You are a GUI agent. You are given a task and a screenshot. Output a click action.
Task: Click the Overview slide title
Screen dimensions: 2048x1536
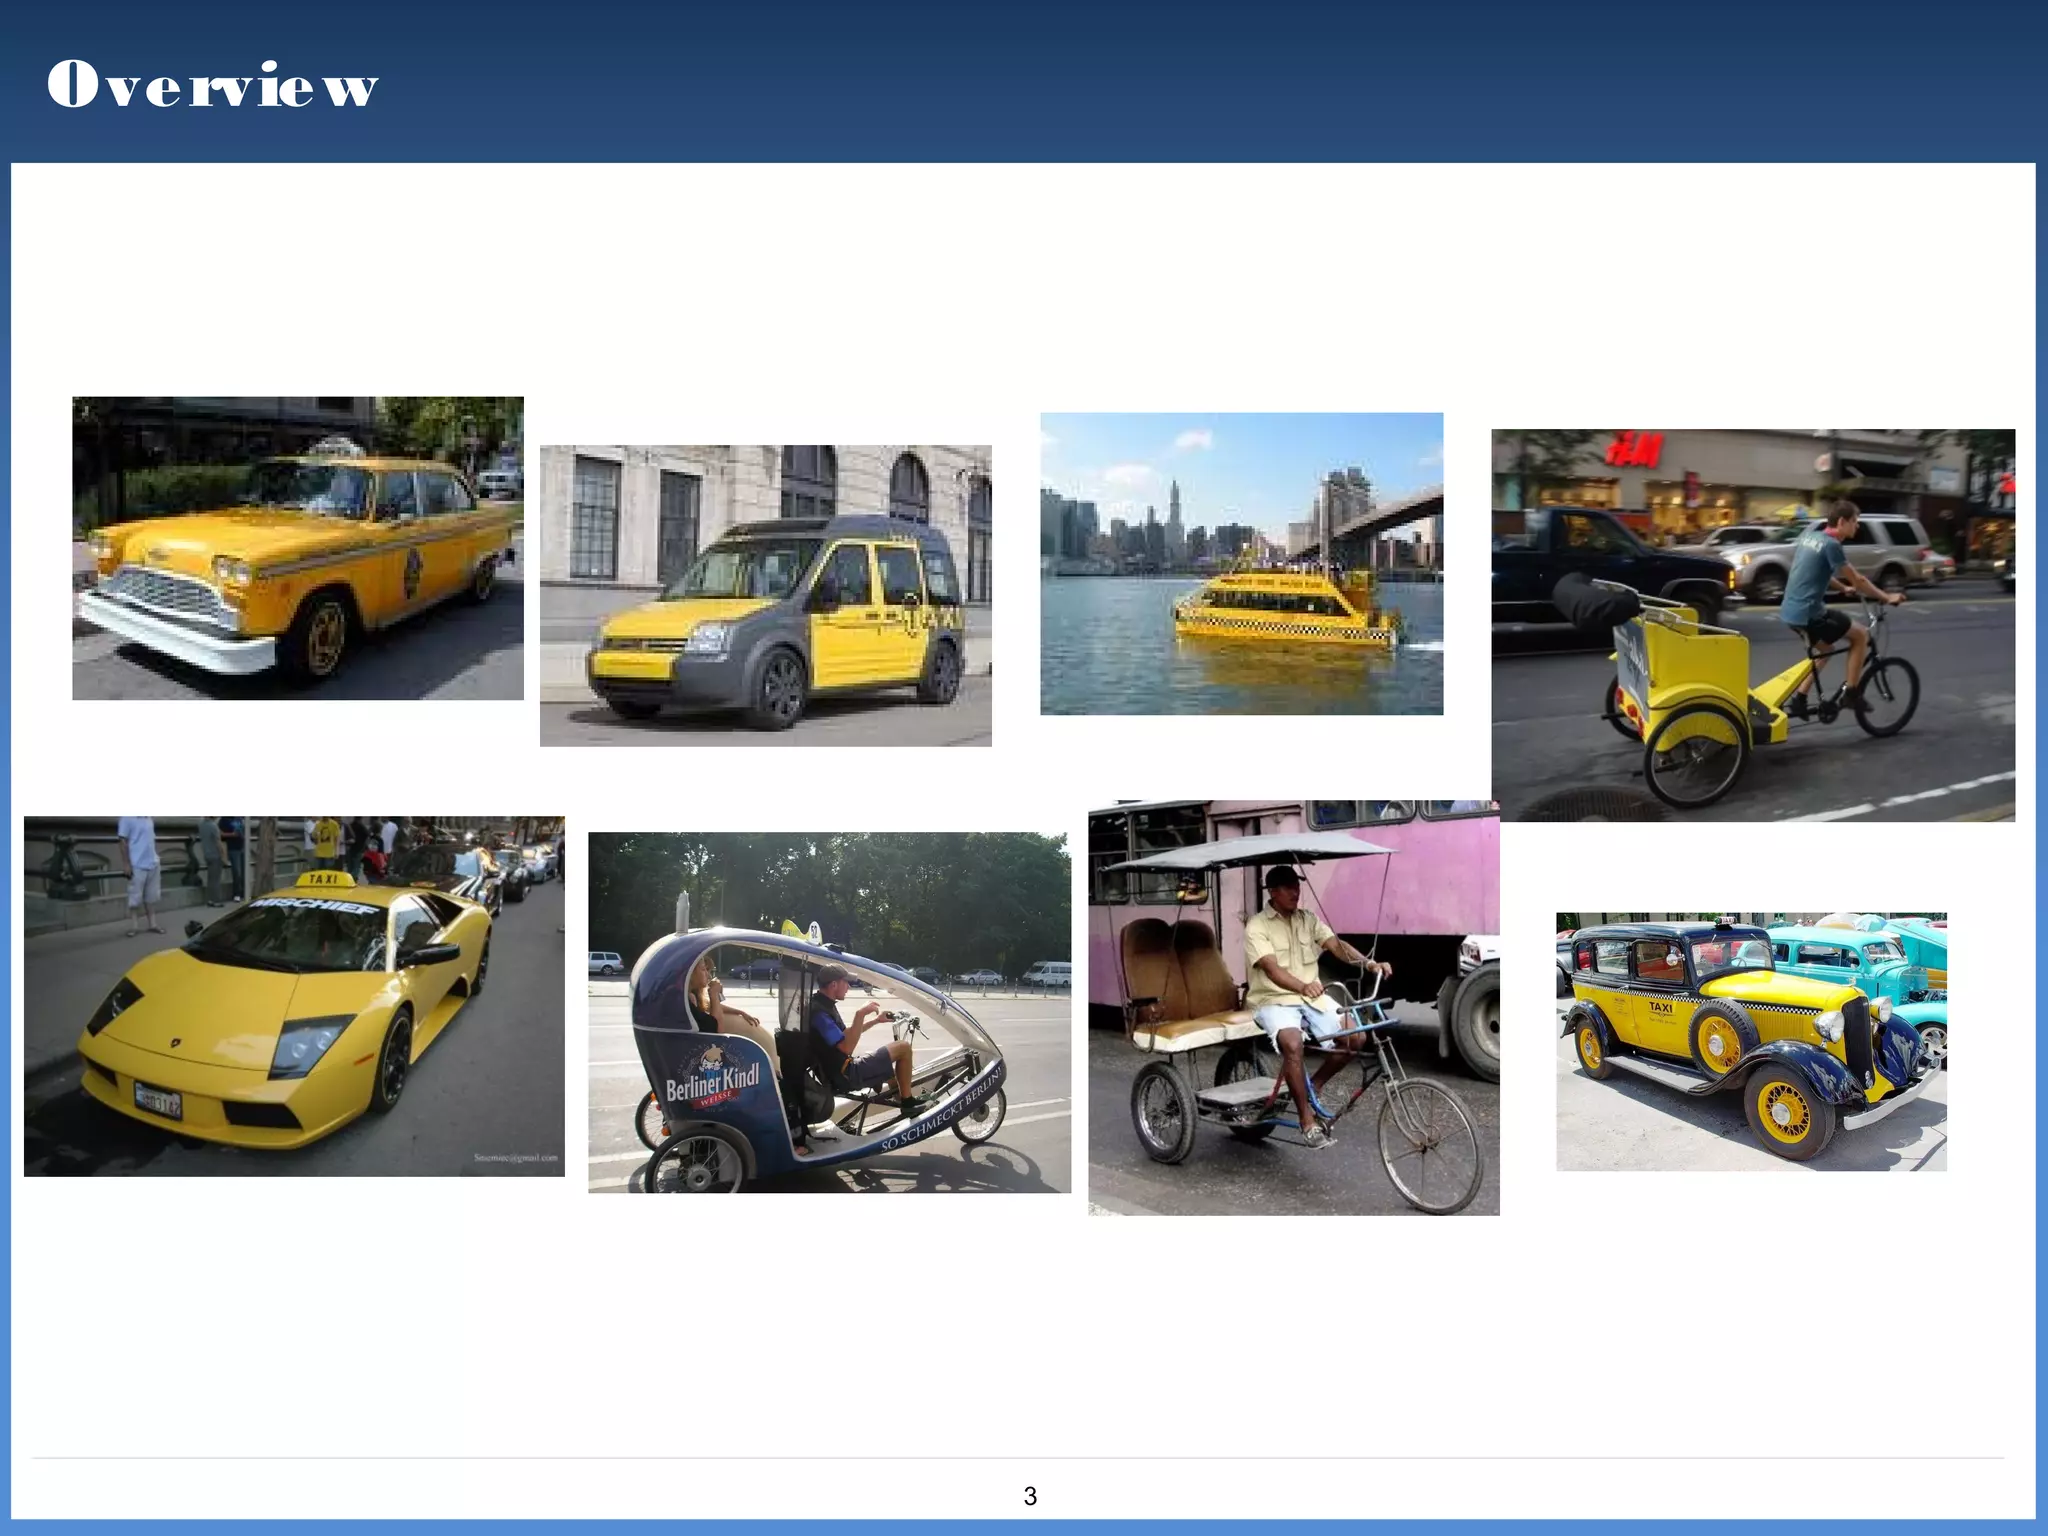pyautogui.click(x=212, y=84)
